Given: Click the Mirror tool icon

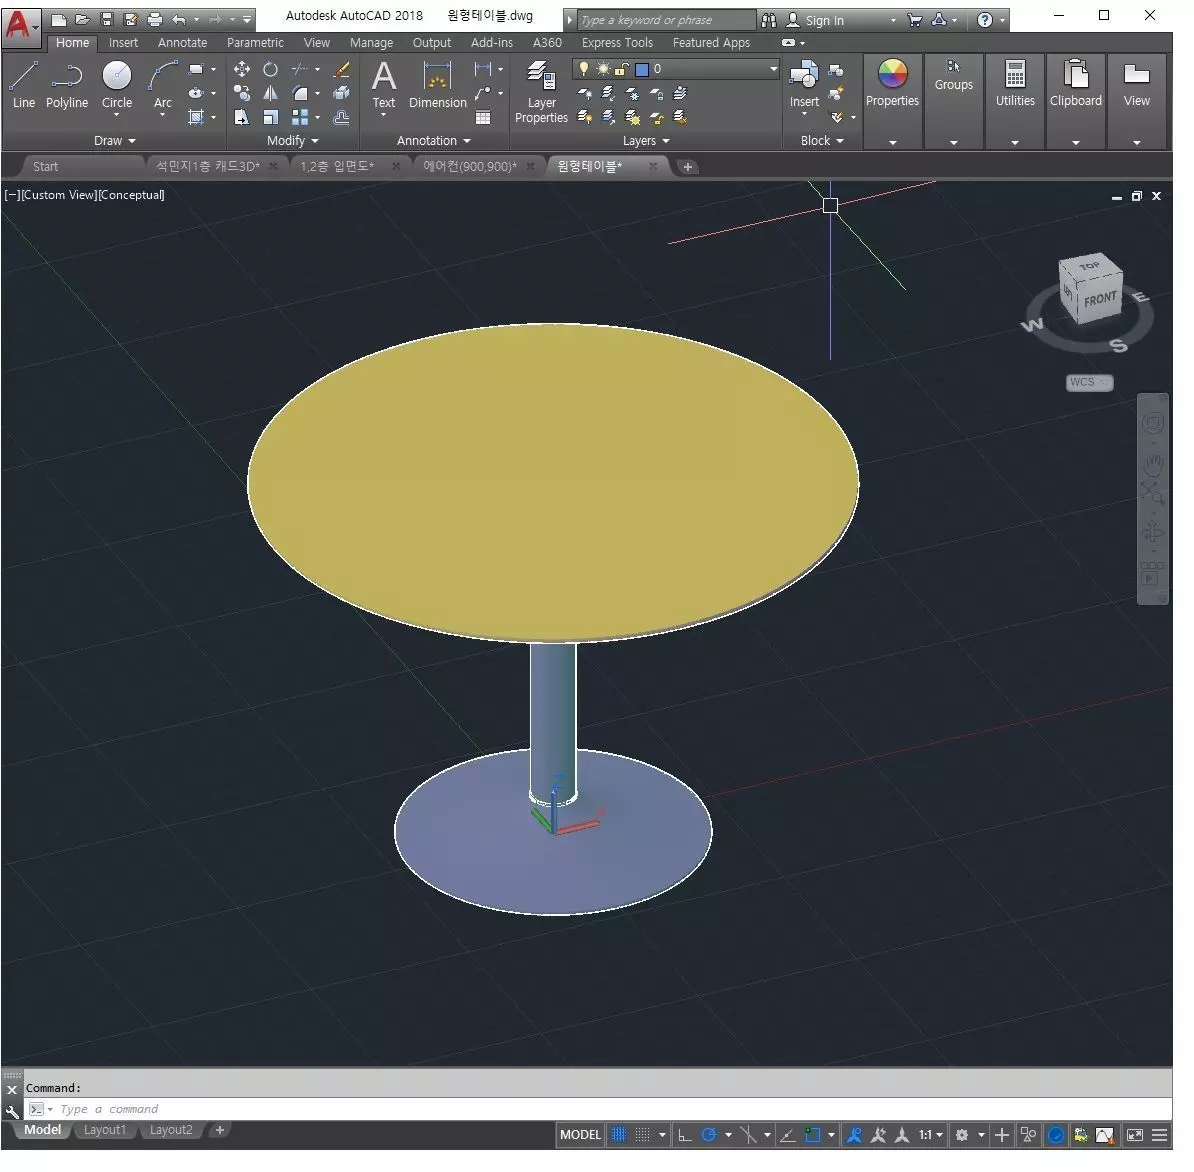Looking at the screenshot, I should (x=270, y=93).
